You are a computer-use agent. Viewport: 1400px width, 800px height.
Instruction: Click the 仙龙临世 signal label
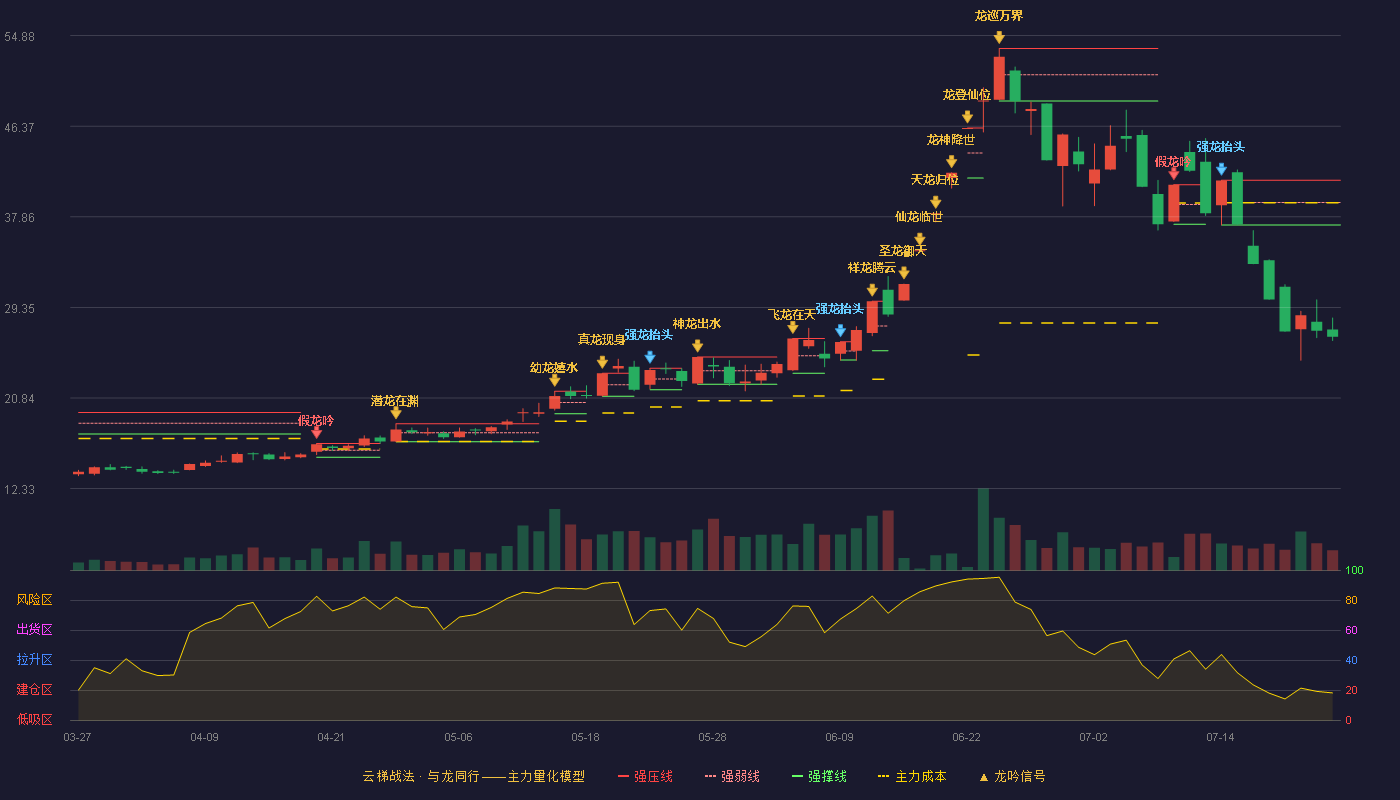[919, 217]
